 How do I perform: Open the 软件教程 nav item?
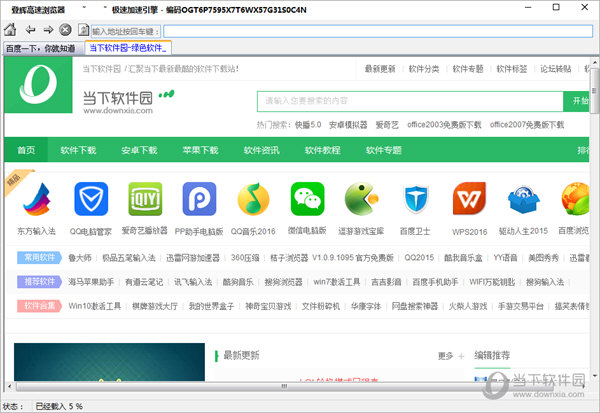tap(323, 150)
